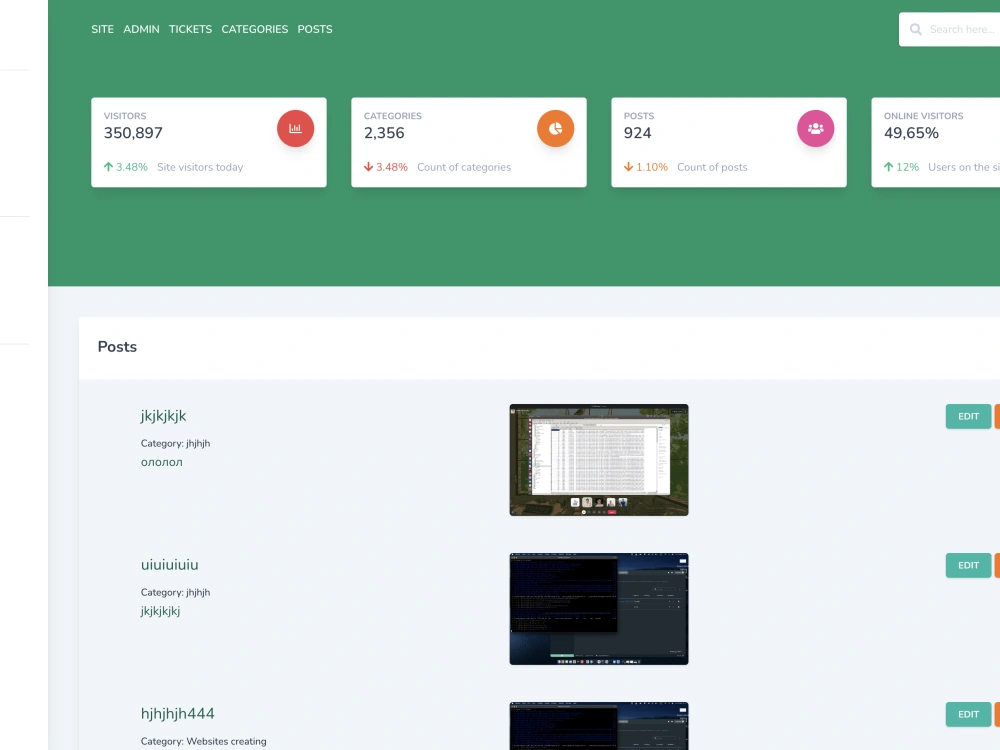Click 'Category: jhjhjh' under post jkjkjkjk
The width and height of the screenshot is (1000, 750).
(175, 443)
